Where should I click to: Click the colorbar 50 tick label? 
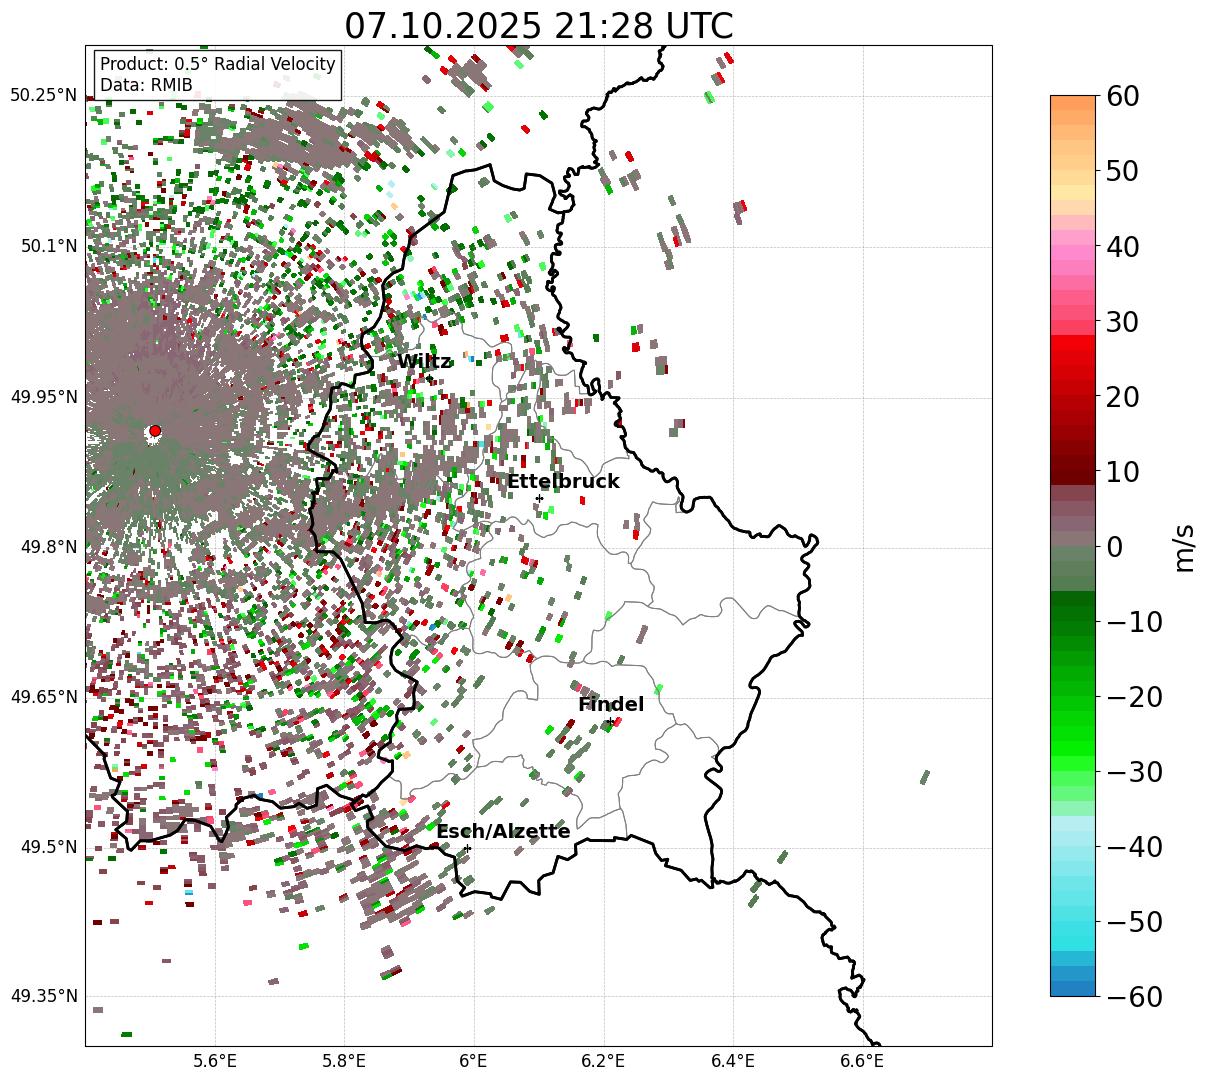1124,171
